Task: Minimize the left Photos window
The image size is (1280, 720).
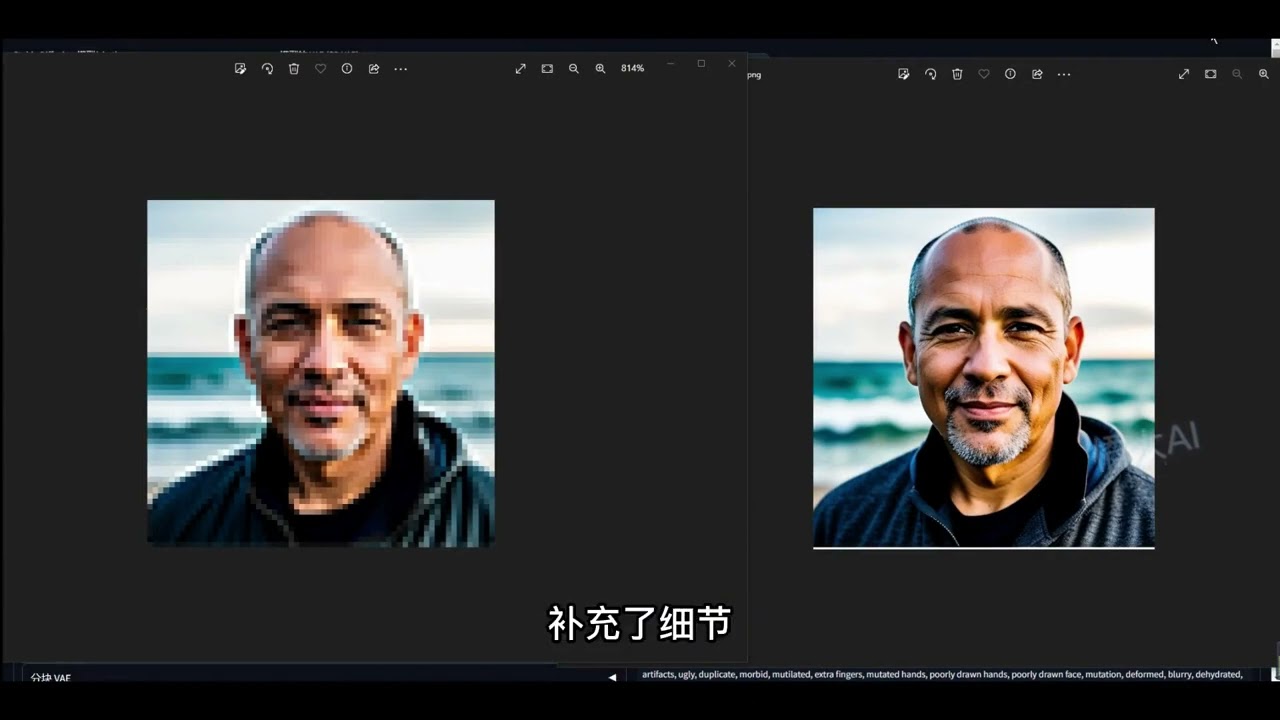Action: [x=670, y=63]
